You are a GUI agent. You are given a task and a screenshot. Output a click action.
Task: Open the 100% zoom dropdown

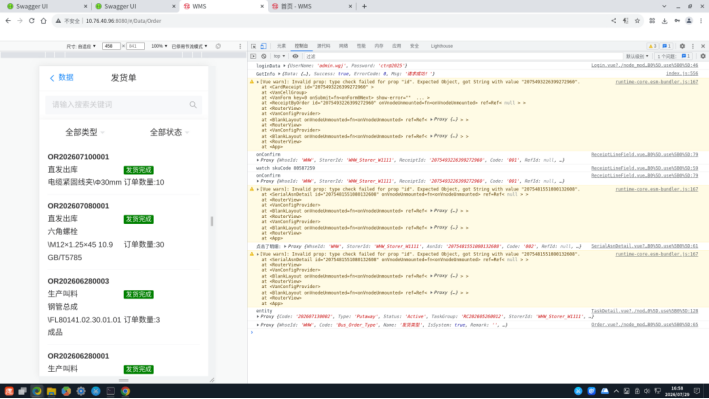click(x=159, y=46)
